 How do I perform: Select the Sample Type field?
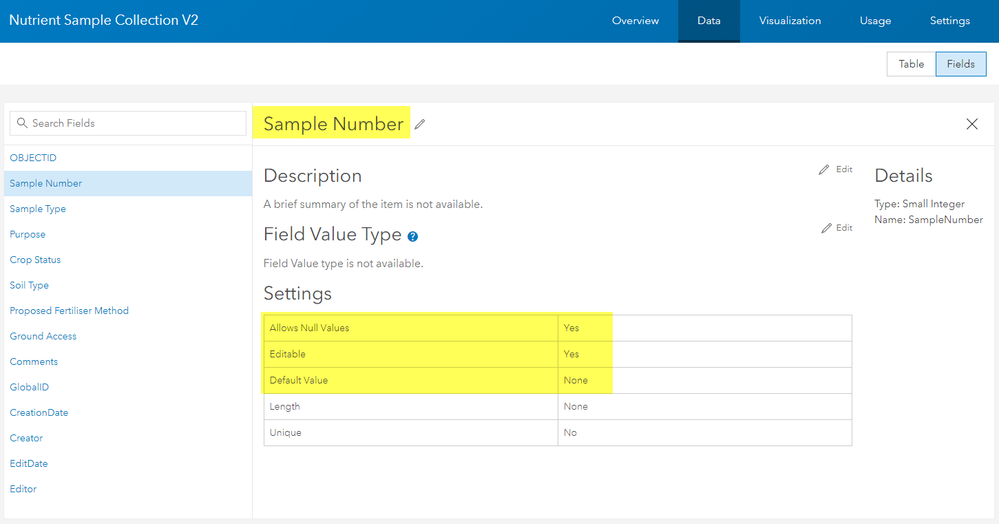pyautogui.click(x=38, y=209)
